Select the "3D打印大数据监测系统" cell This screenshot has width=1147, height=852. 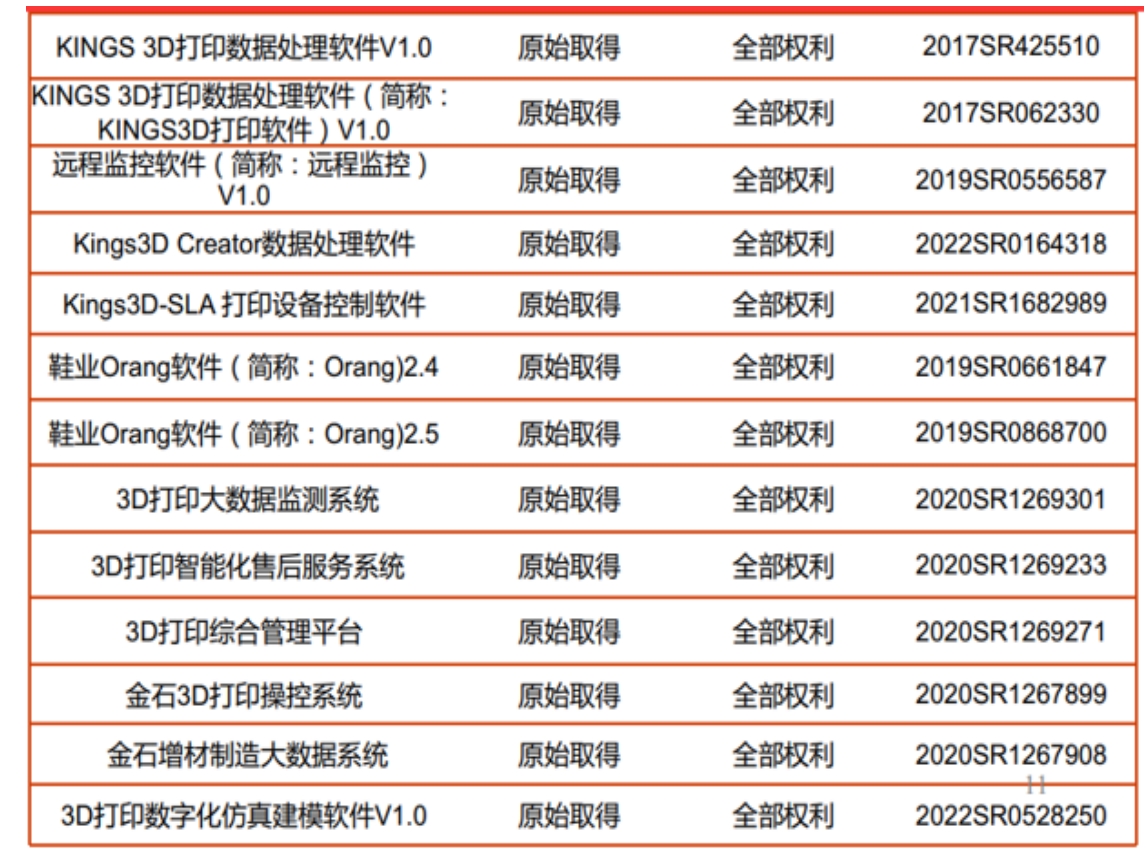tap(247, 499)
